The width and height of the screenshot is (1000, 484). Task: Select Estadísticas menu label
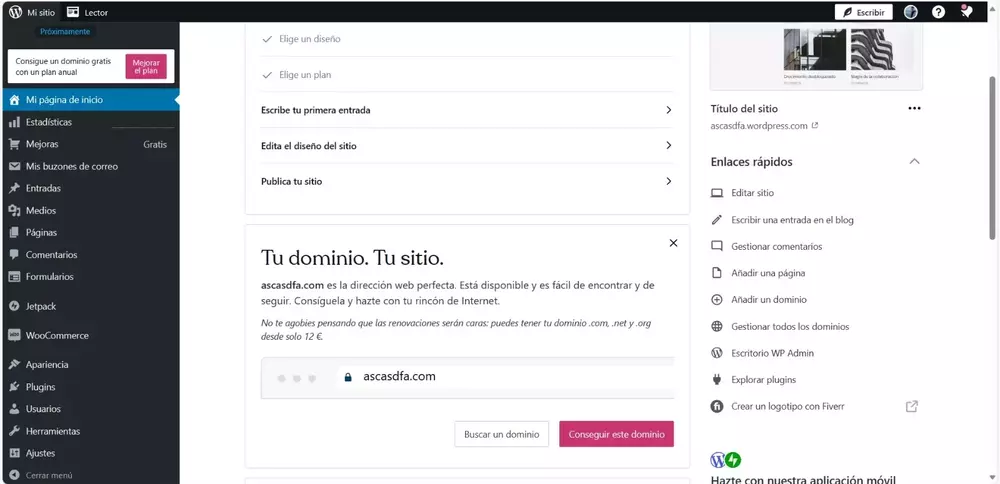48,122
